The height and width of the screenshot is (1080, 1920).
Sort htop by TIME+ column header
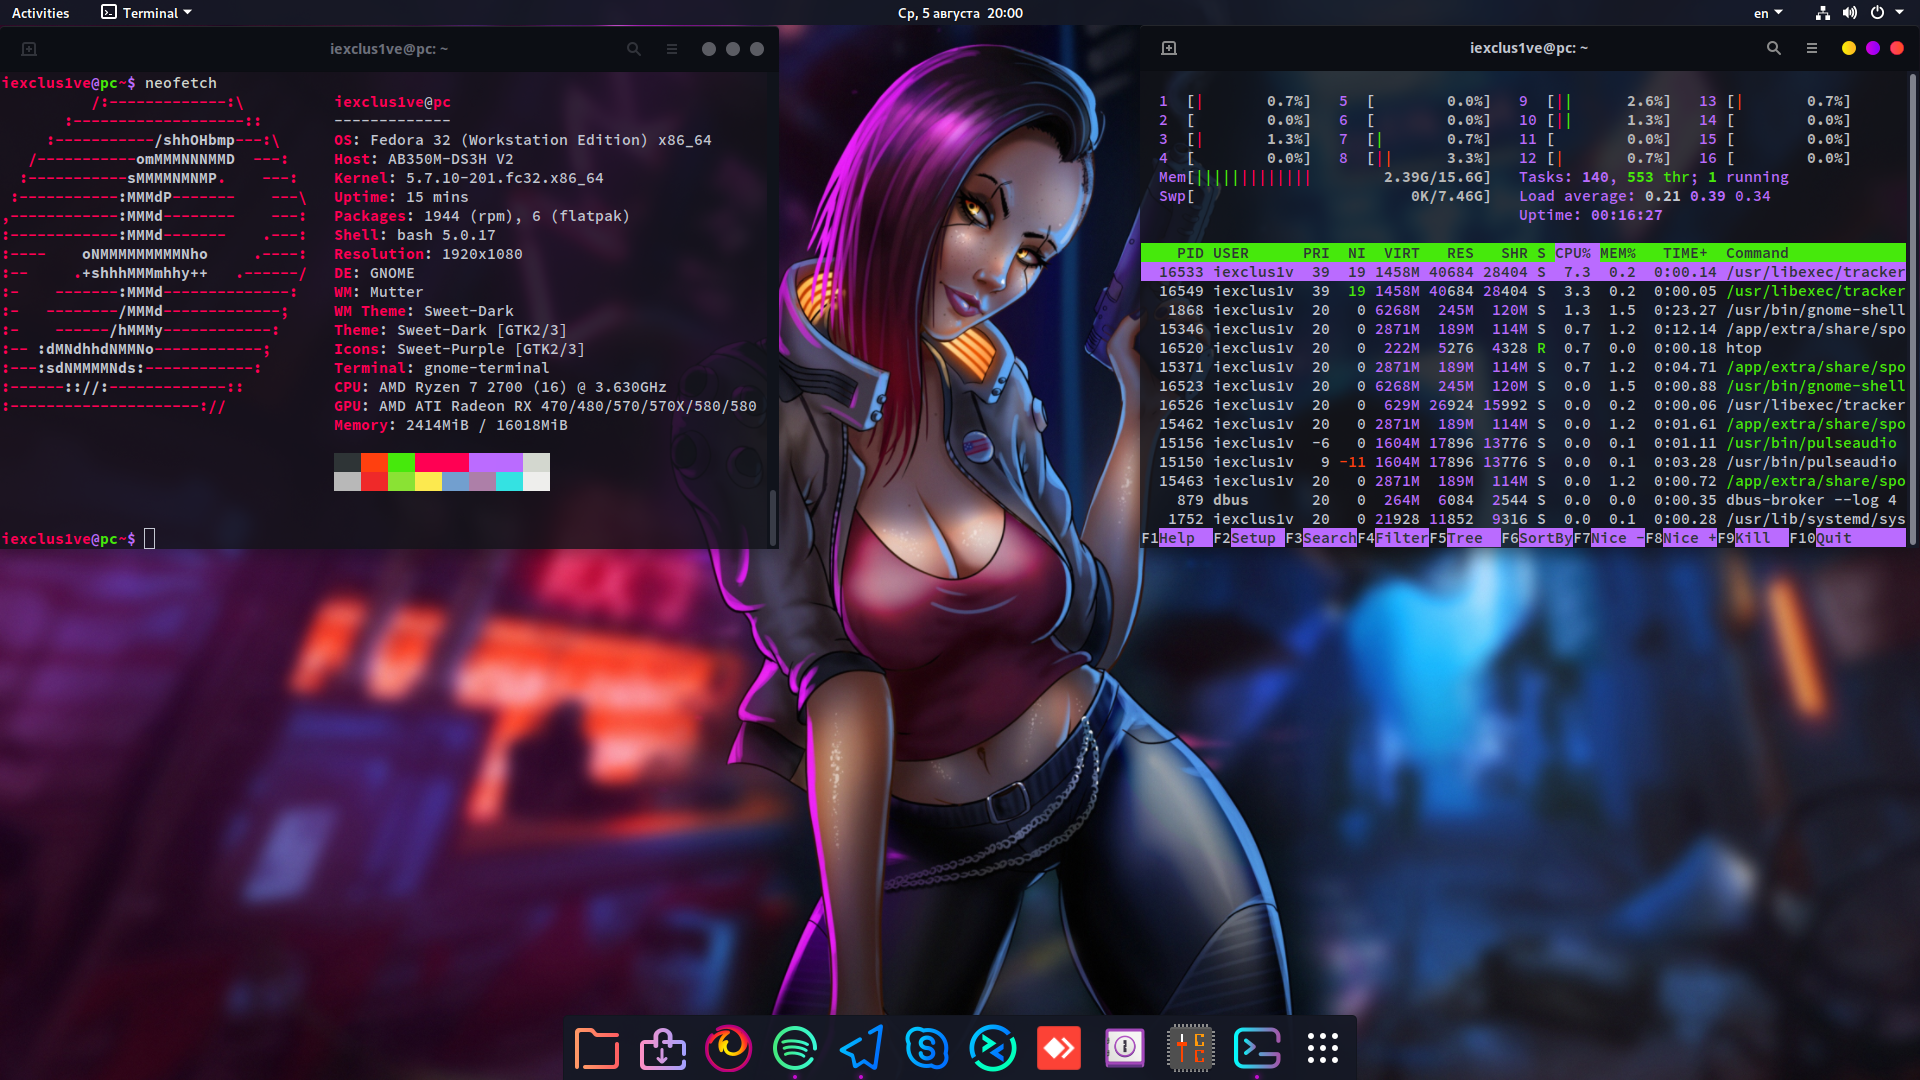1685,253
